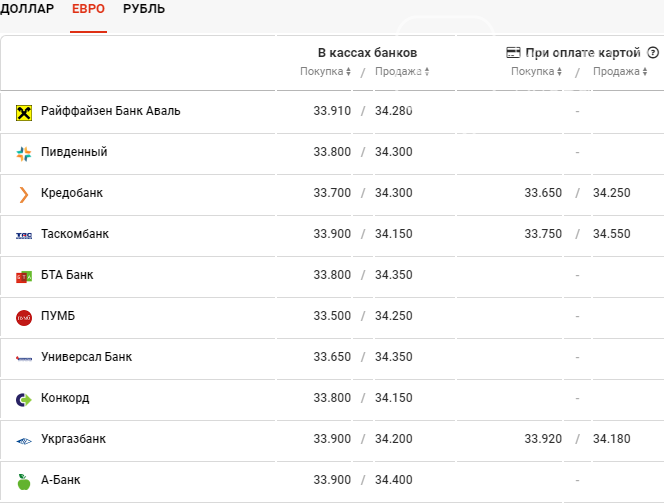The height and width of the screenshot is (503, 664).
Task: Click the Конкорд bank logo icon
Action: (24, 400)
